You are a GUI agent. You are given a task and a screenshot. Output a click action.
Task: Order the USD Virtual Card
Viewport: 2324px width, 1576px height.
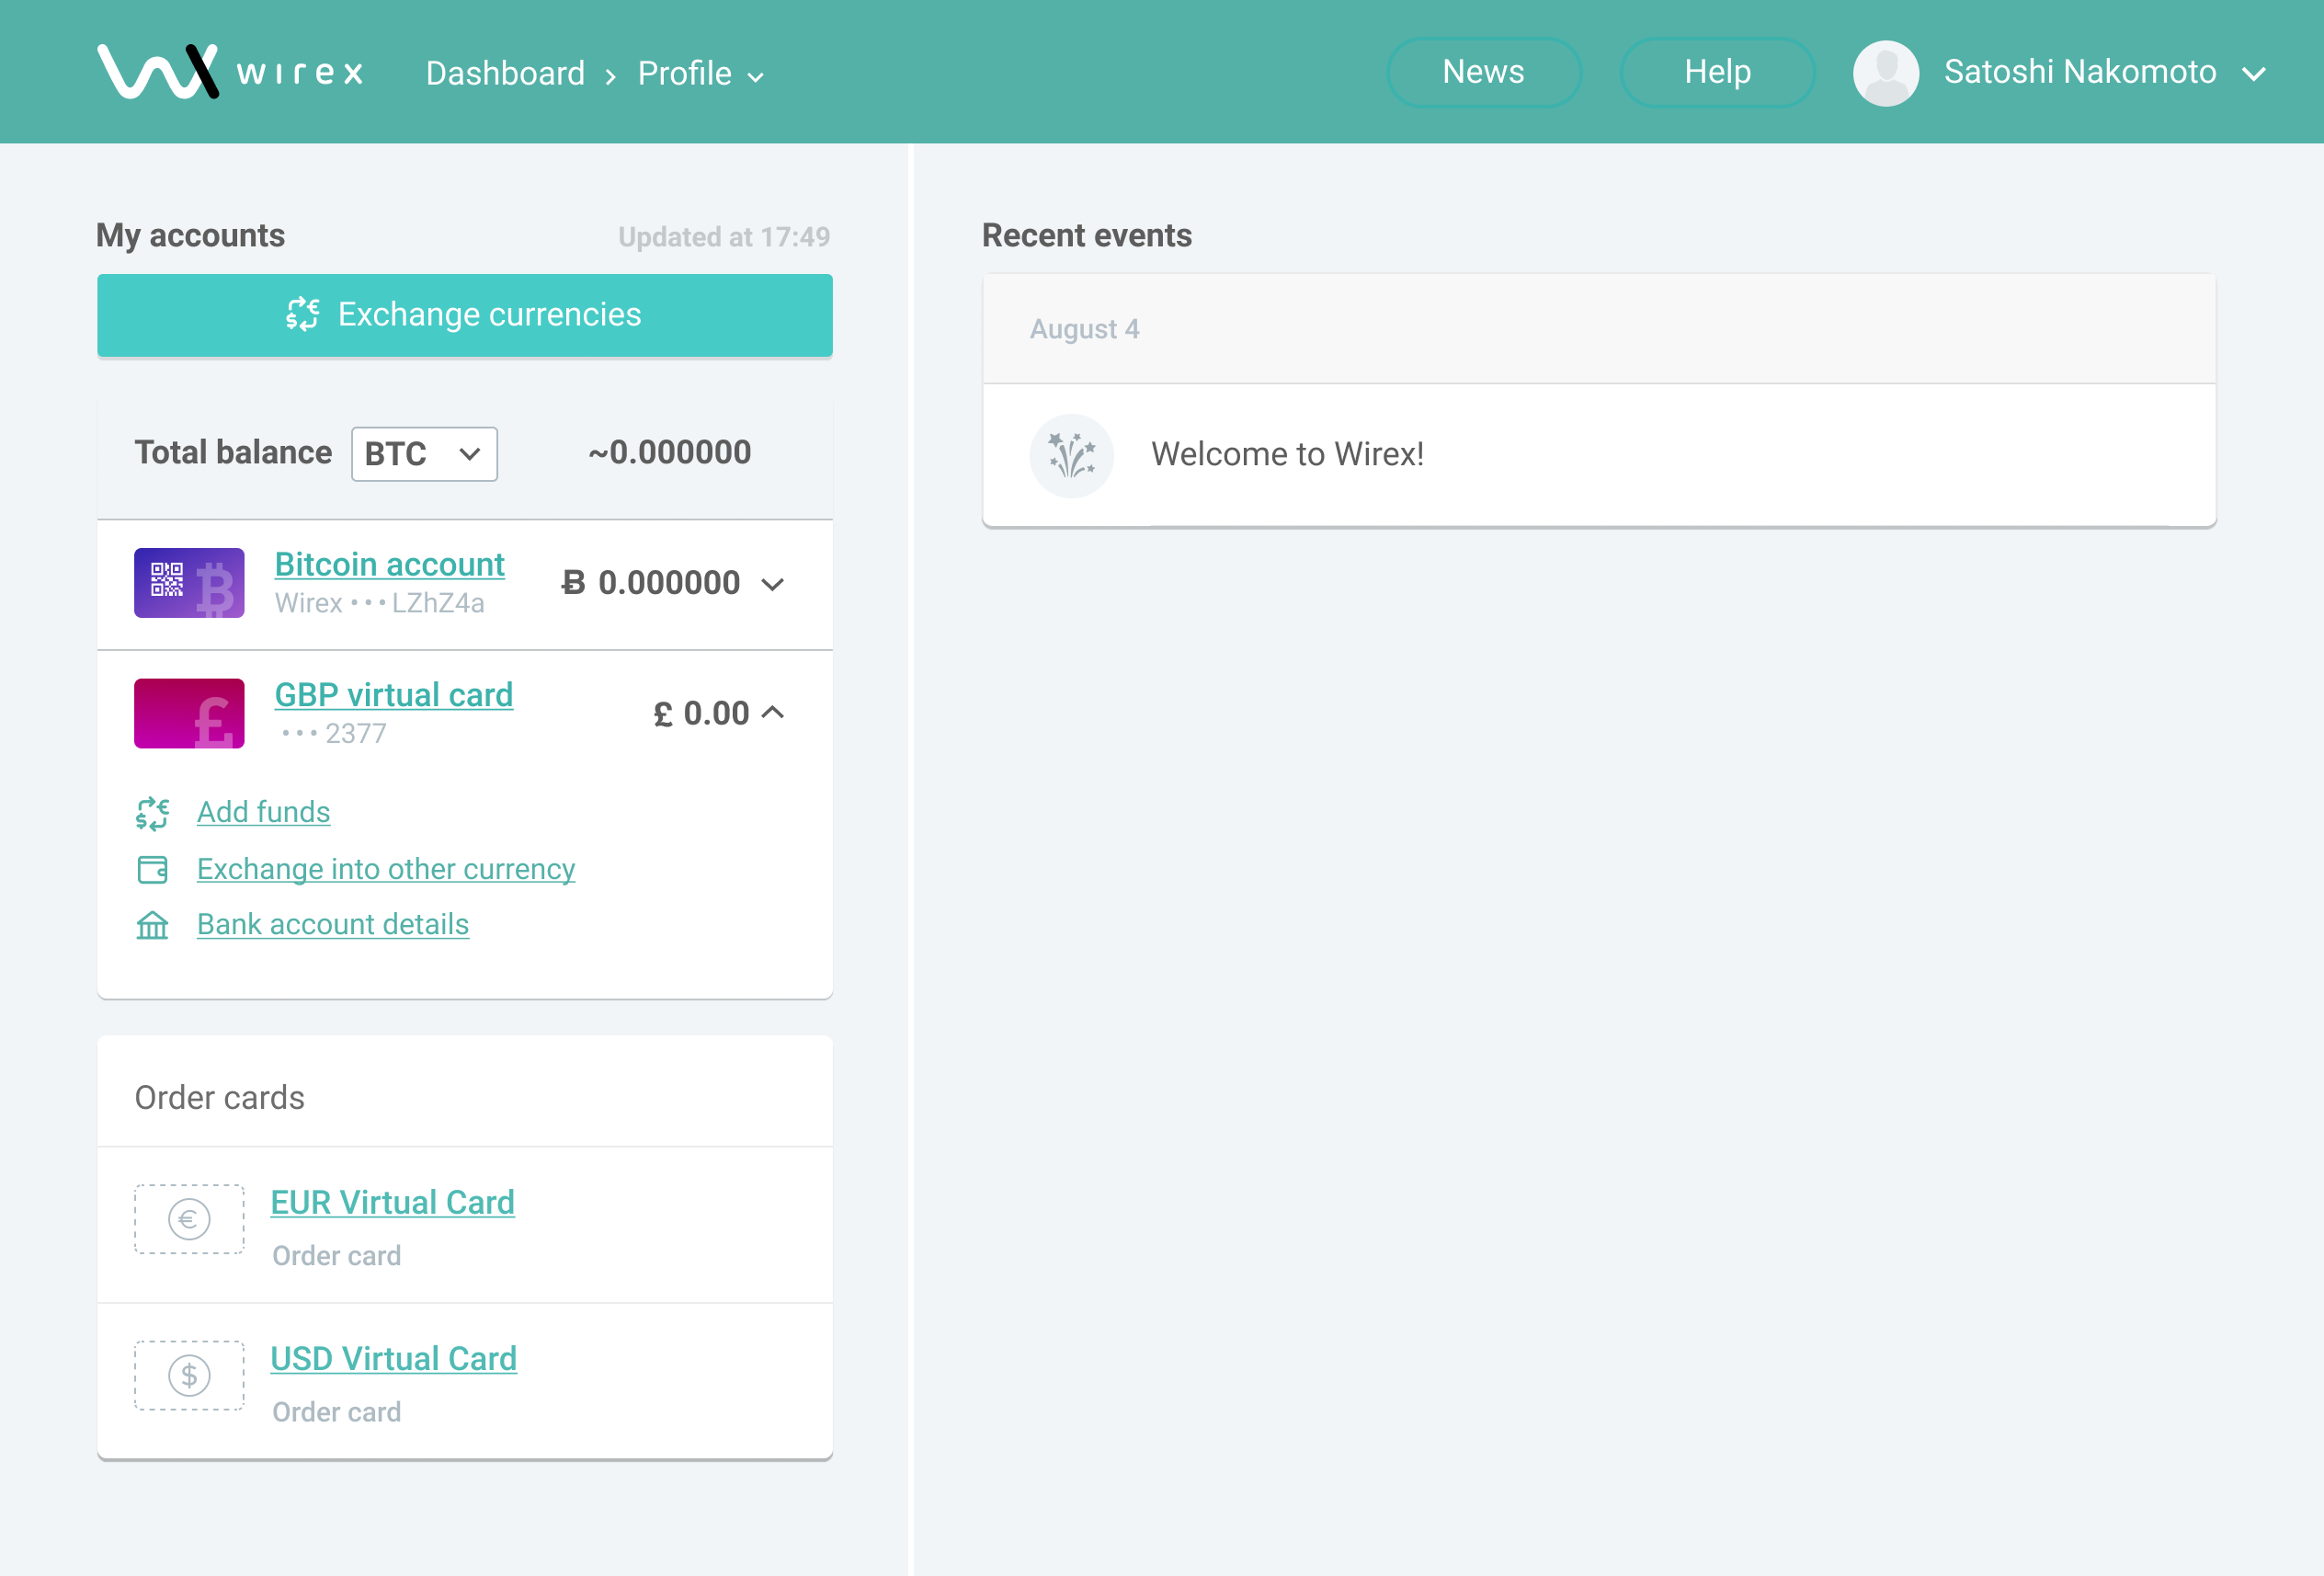(394, 1358)
